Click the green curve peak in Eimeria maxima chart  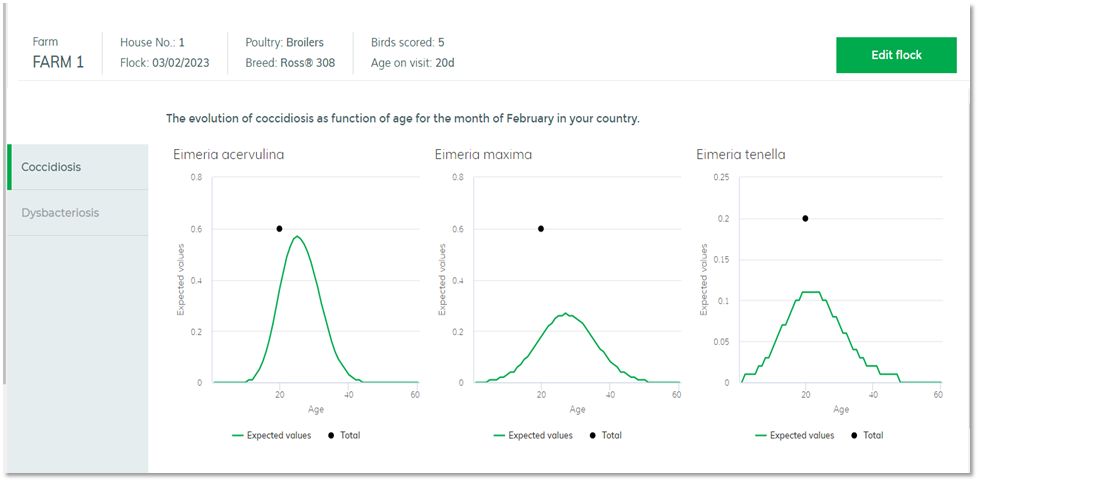click(565, 314)
